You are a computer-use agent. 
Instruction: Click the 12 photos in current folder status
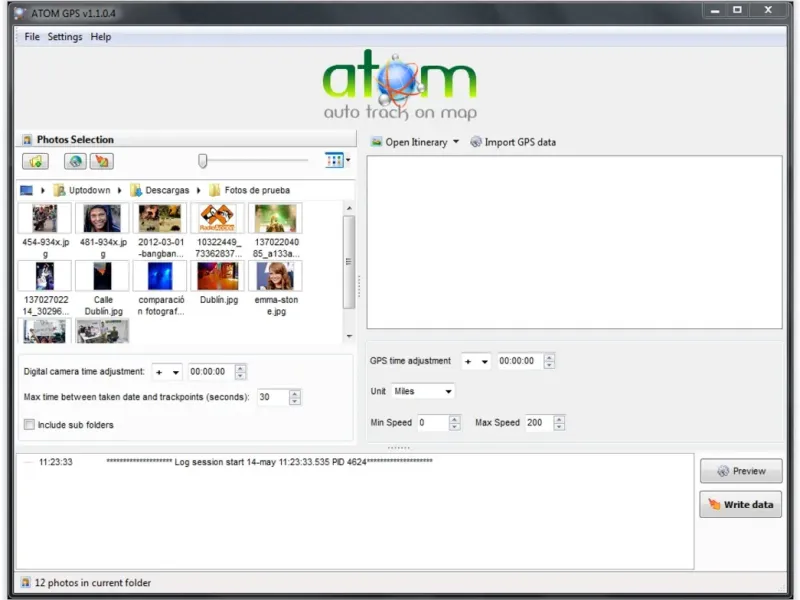coord(93,583)
